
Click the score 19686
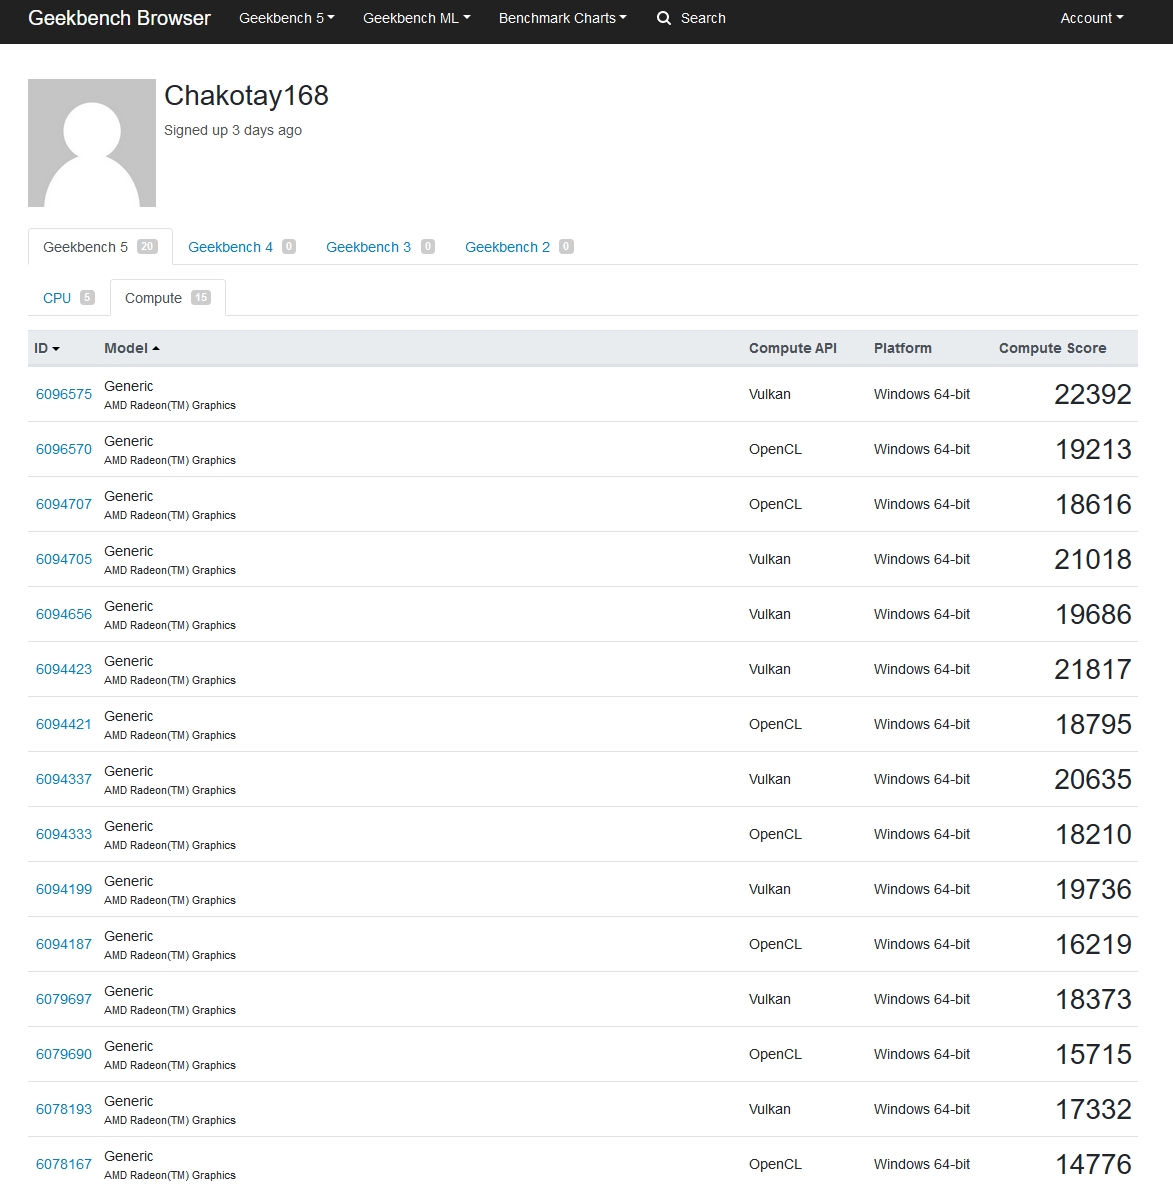coord(1093,615)
